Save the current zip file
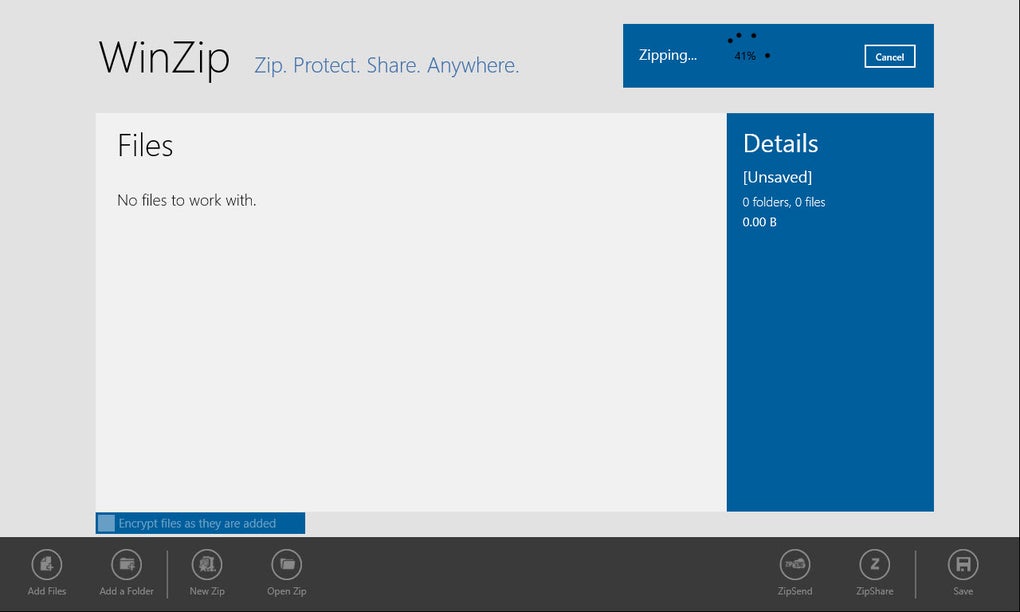 coord(963,565)
